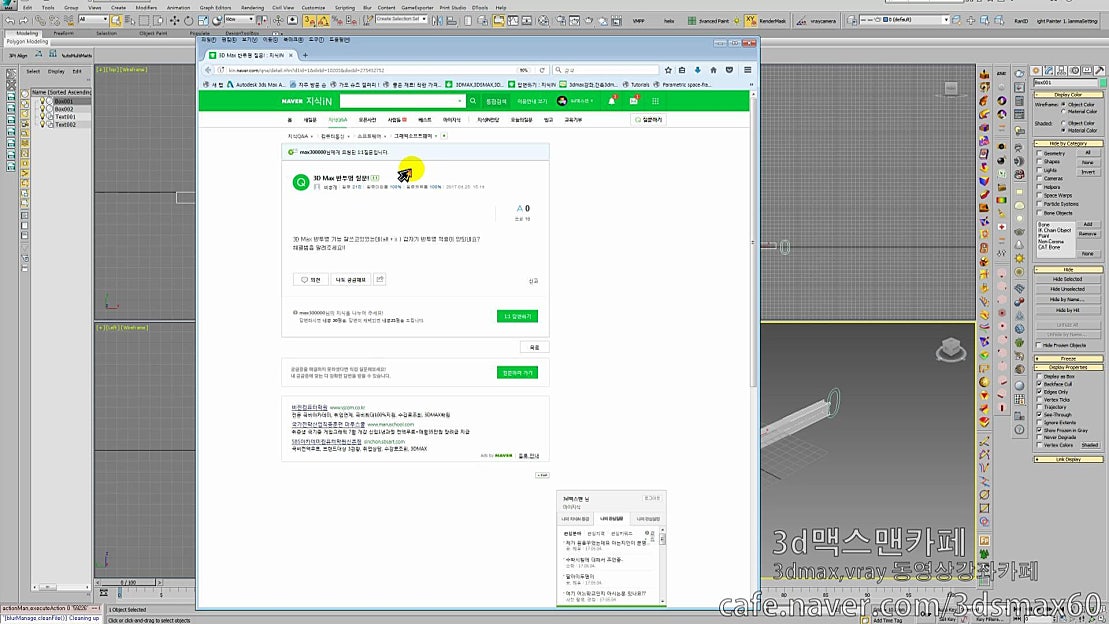Enable the Geometry hide checkbox
The width and height of the screenshot is (1109, 624).
click(1040, 153)
